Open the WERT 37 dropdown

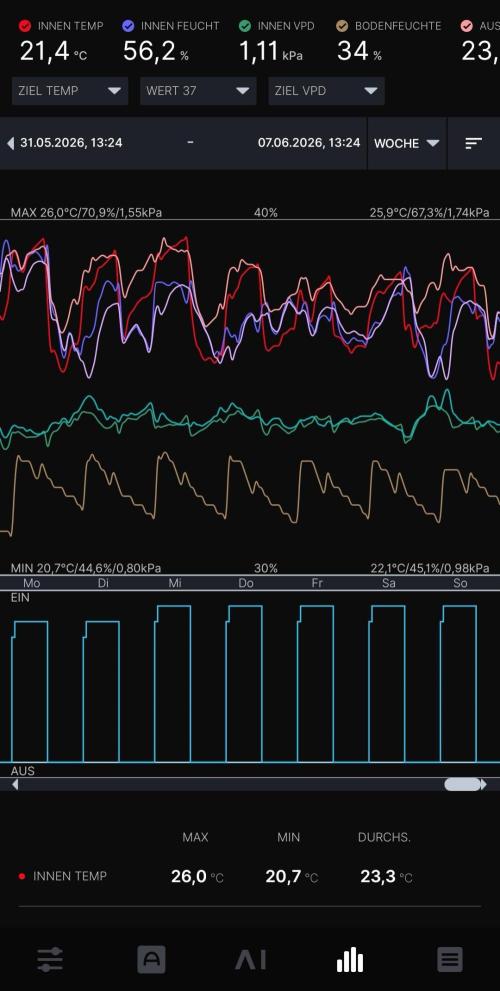click(198, 91)
